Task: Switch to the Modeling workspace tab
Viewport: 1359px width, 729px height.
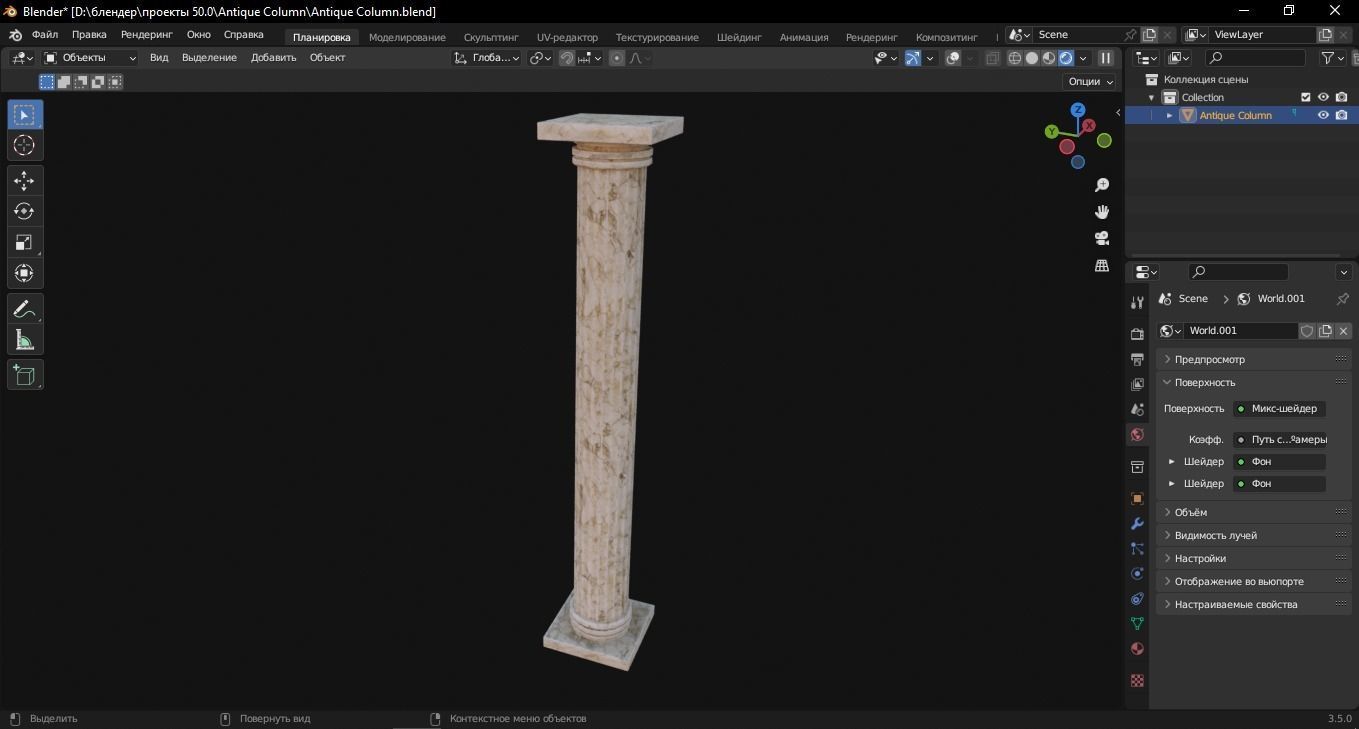Action: click(407, 37)
